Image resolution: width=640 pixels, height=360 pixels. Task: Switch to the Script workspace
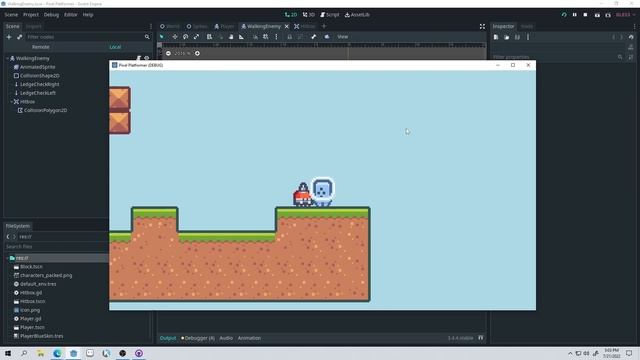[x=330, y=15]
